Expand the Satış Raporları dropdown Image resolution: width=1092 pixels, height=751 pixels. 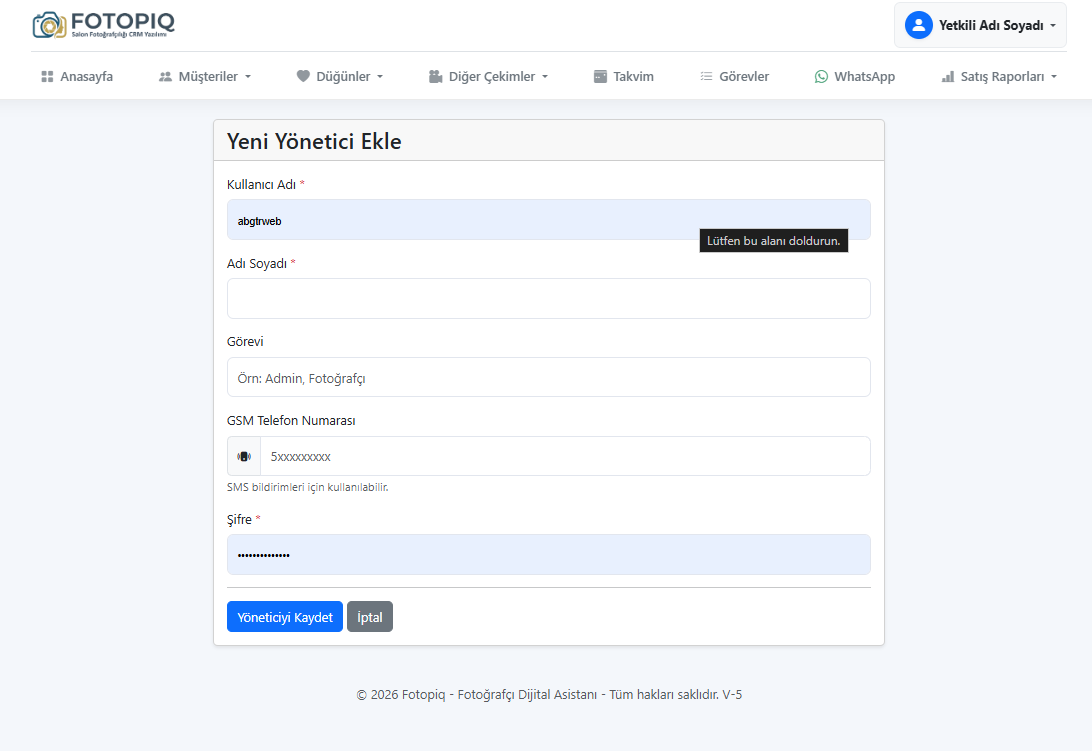point(998,76)
